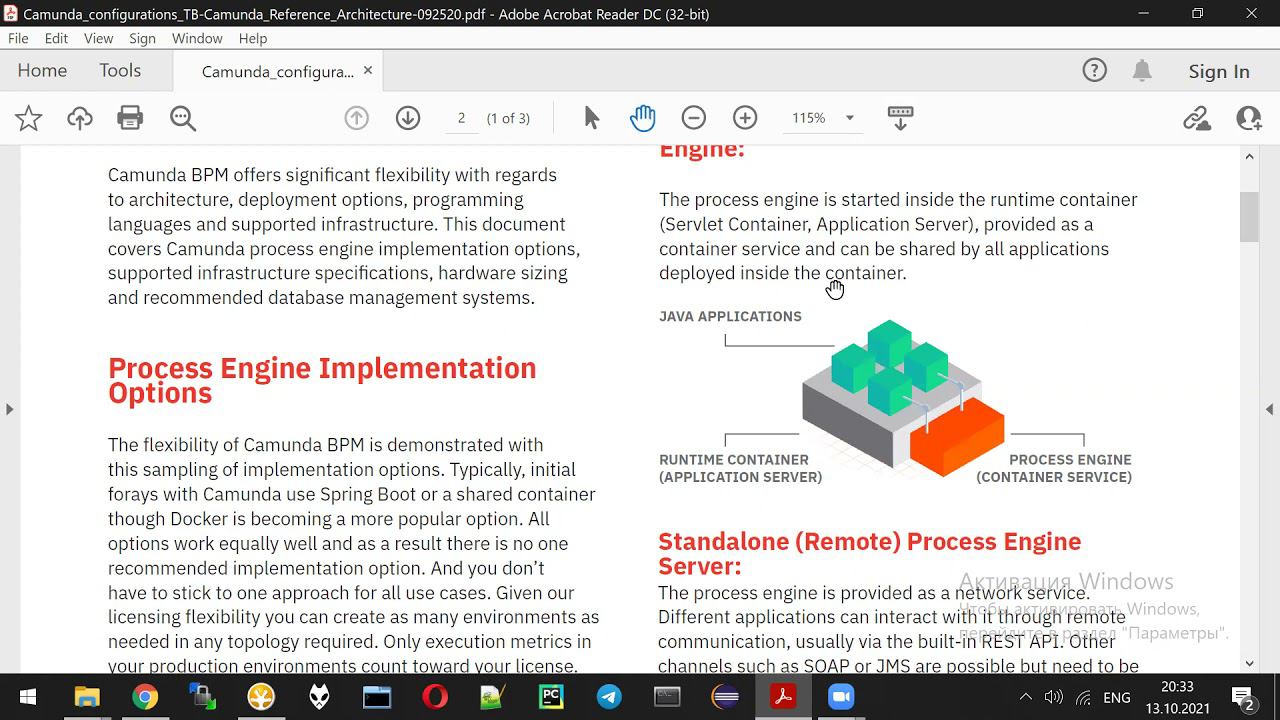
Task: Go to the next page arrow
Action: 408,118
